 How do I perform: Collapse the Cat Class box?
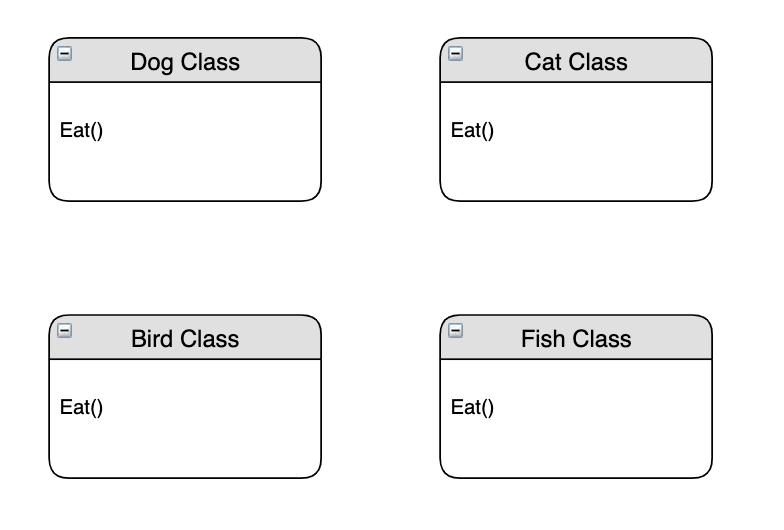[456, 53]
